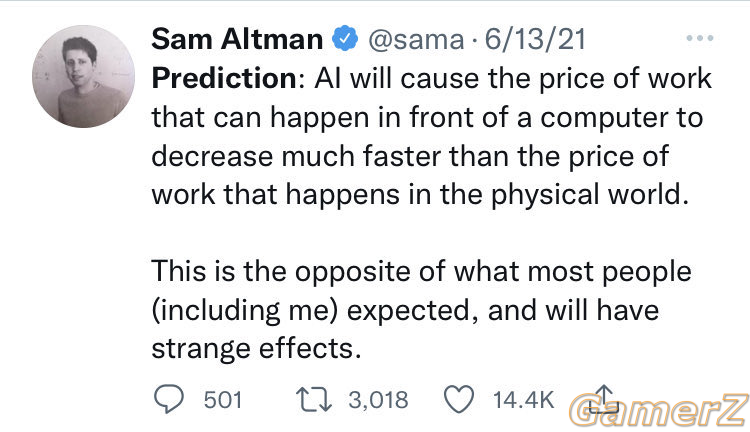Retweet using the arrows icon
Viewport: 750px width, 432px height.
pyautogui.click(x=314, y=400)
